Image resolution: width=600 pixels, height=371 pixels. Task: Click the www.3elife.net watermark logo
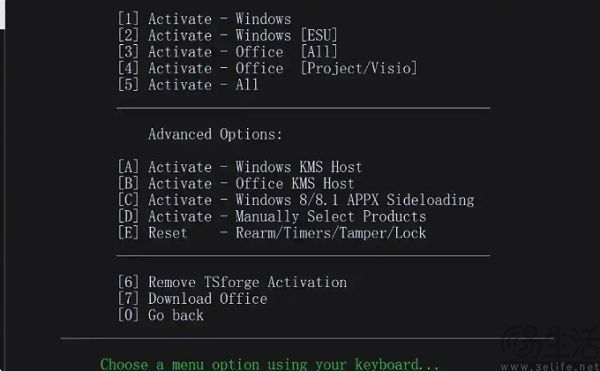[x=550, y=348]
